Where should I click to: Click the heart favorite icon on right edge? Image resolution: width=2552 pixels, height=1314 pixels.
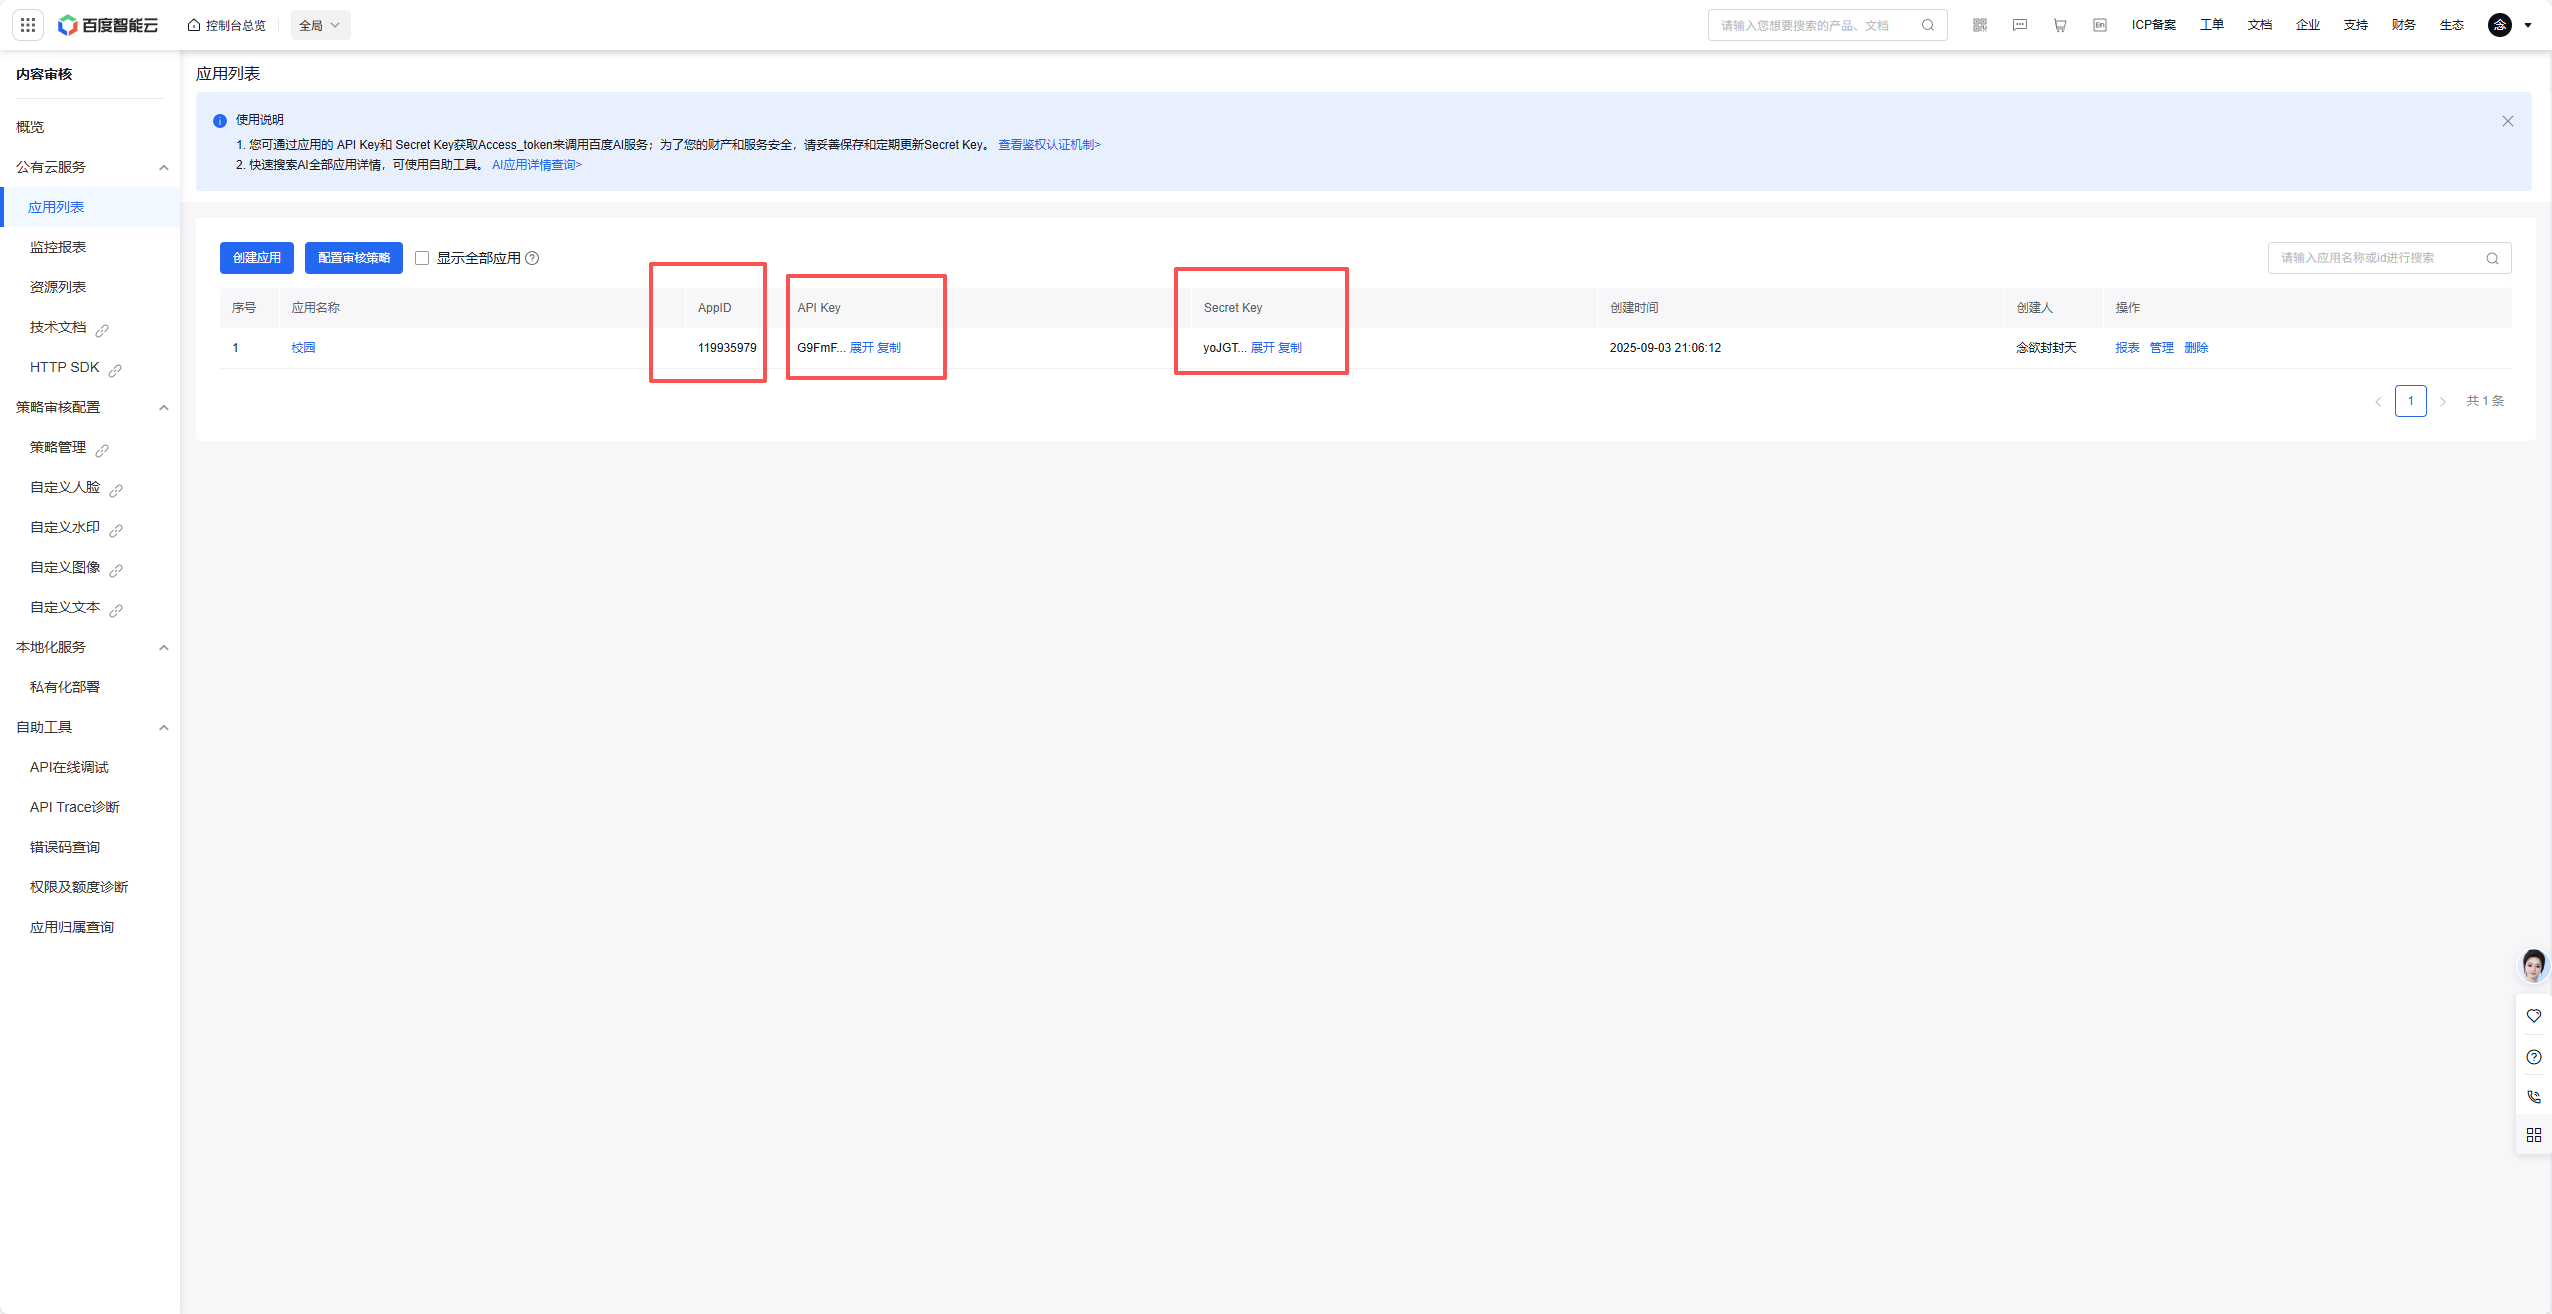(2533, 1016)
